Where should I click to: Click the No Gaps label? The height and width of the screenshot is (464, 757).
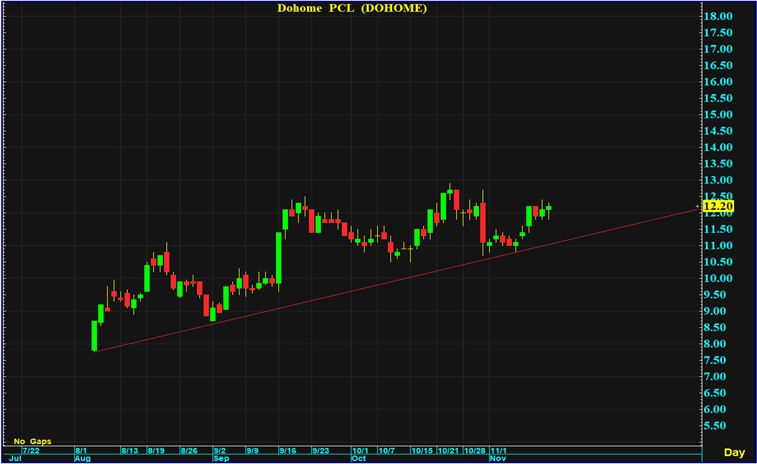[32, 441]
